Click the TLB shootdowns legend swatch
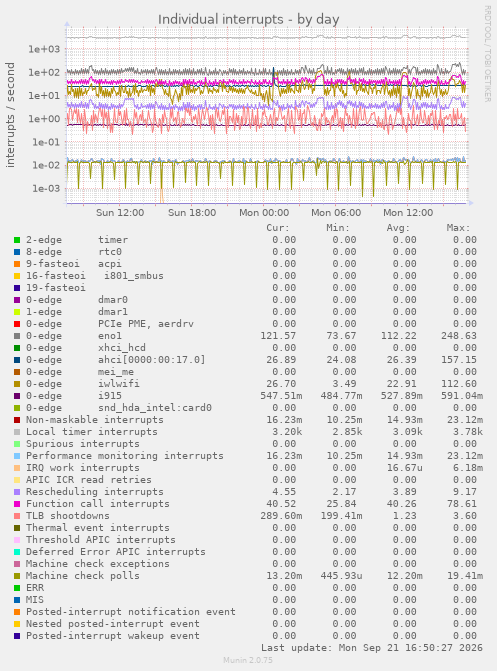This screenshot has width=497, height=671. coord(17,516)
